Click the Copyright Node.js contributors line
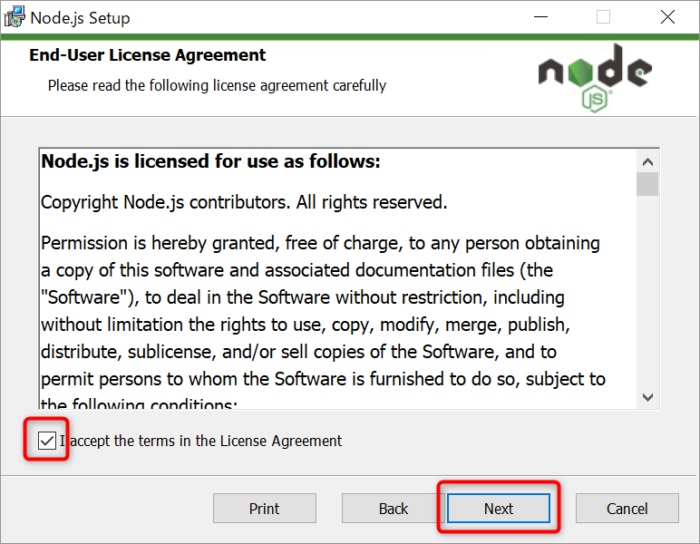Viewport: 700px width, 544px height. click(x=243, y=202)
